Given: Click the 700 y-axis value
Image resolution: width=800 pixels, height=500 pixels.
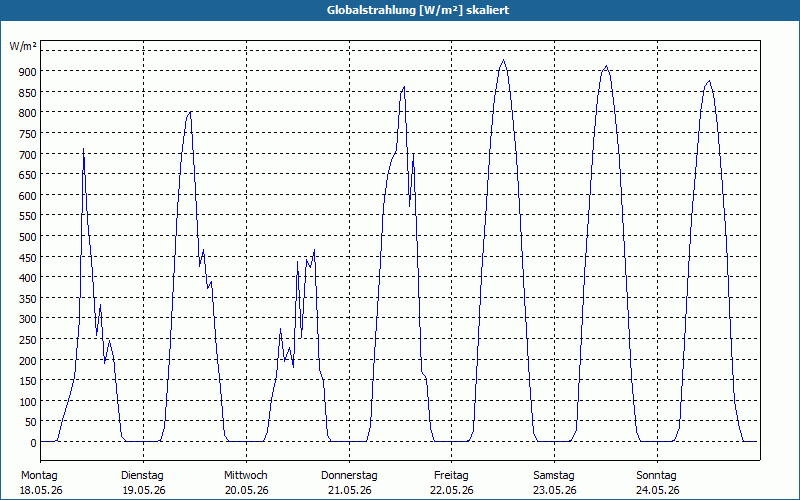Looking at the screenshot, I should click(28, 155).
